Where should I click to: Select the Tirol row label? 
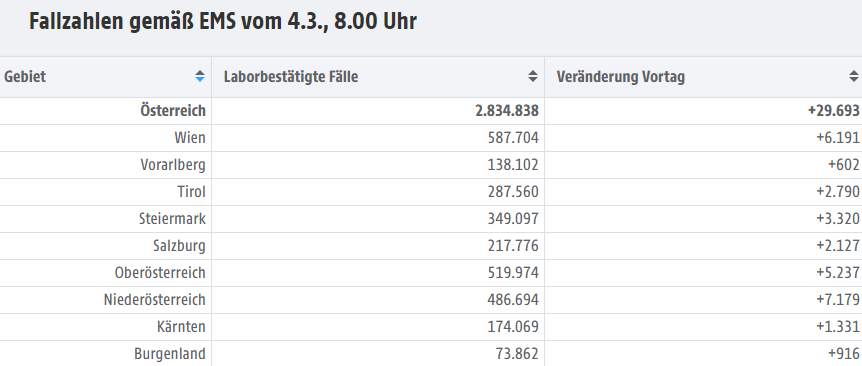[x=191, y=191]
